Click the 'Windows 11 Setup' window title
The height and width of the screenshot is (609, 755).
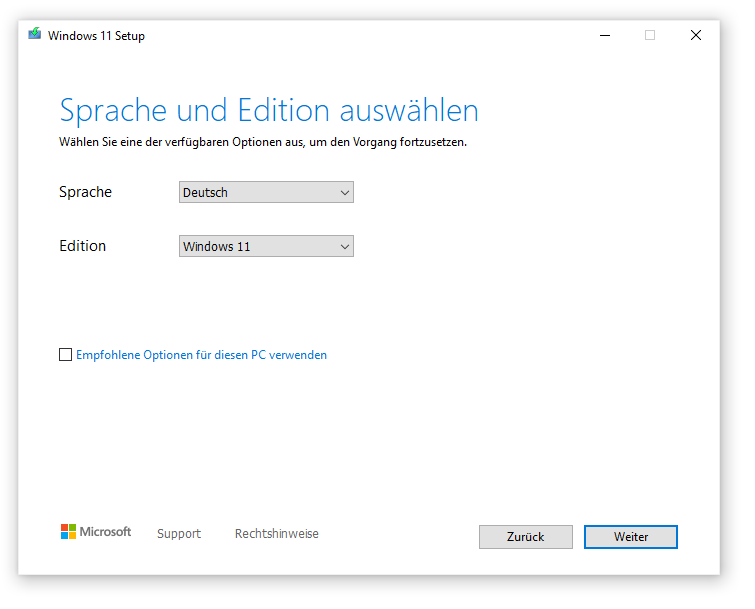96,36
